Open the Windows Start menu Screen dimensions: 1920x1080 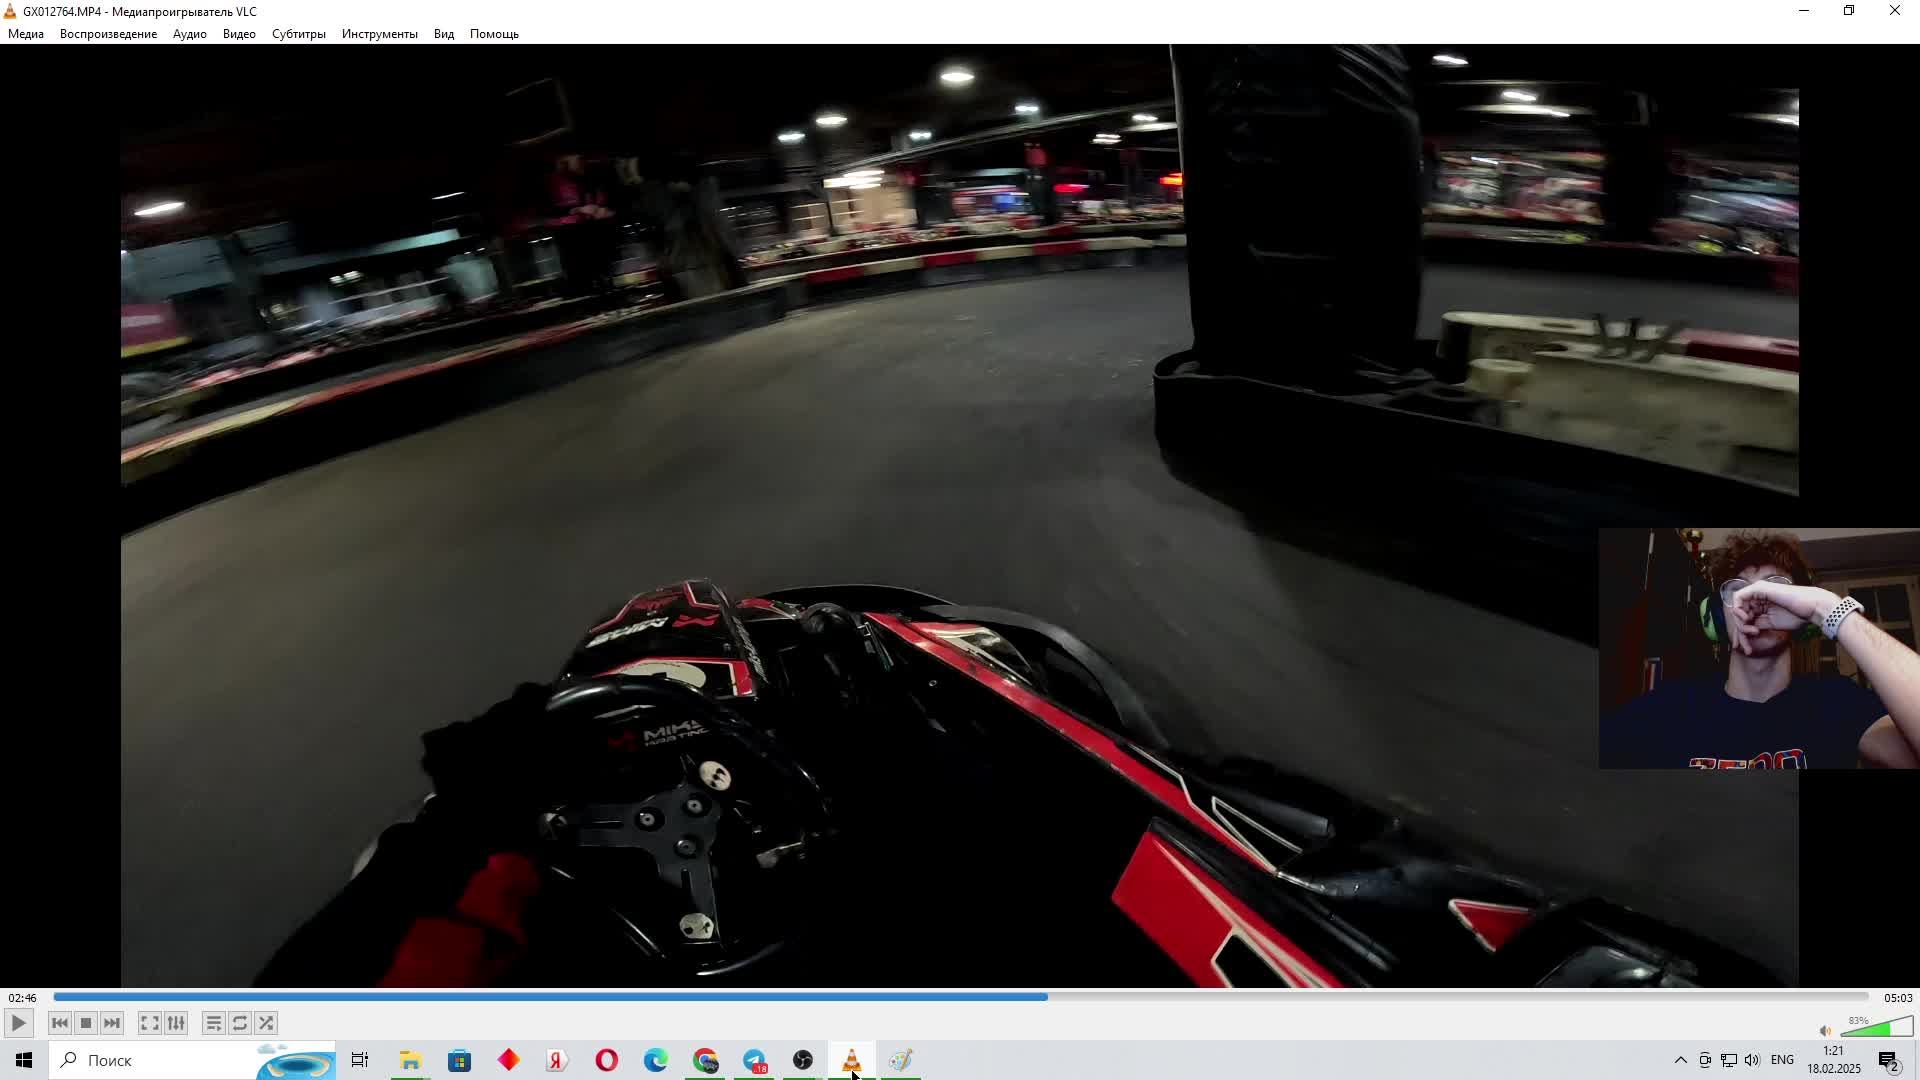coord(24,1060)
